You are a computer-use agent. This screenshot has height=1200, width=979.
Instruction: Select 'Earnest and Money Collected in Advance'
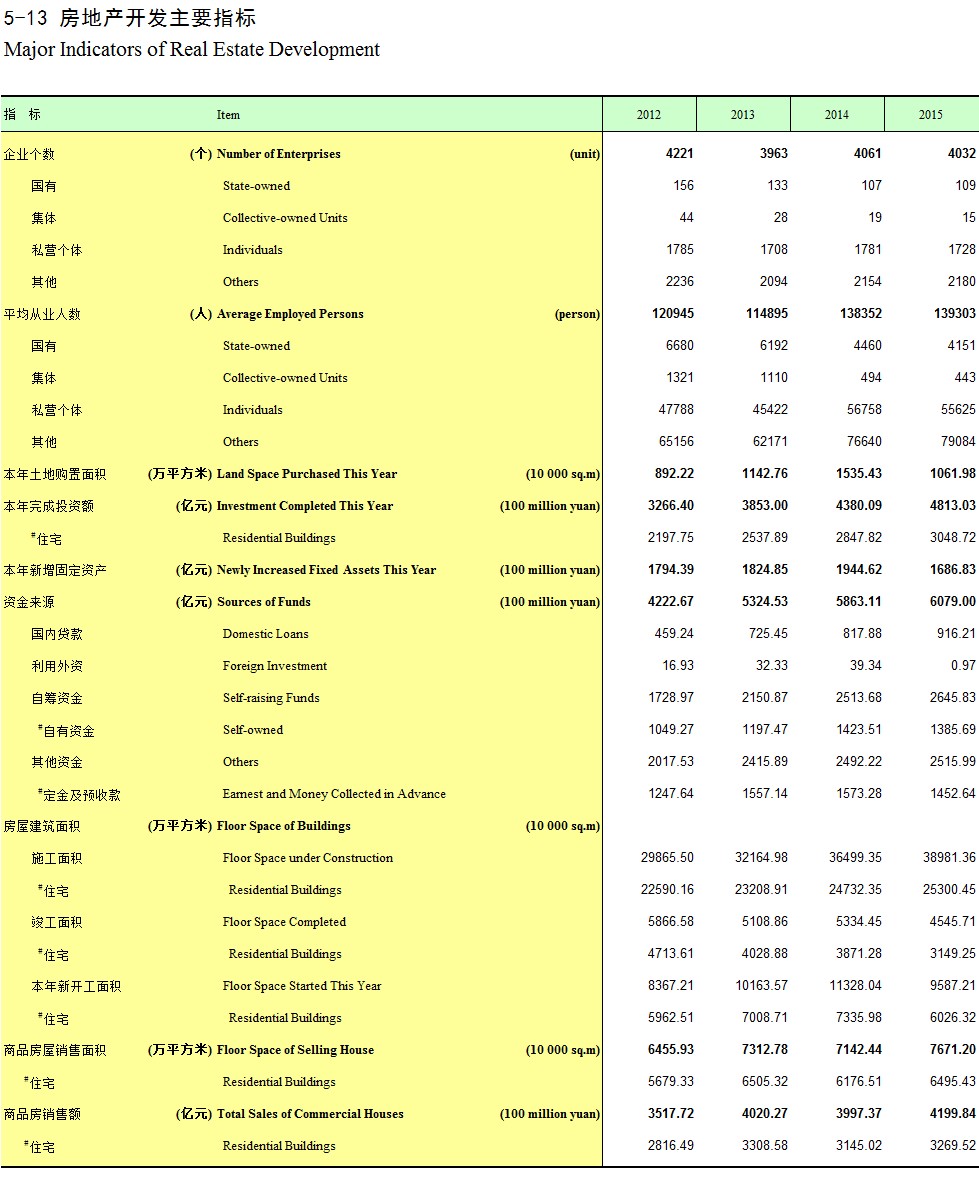[334, 794]
